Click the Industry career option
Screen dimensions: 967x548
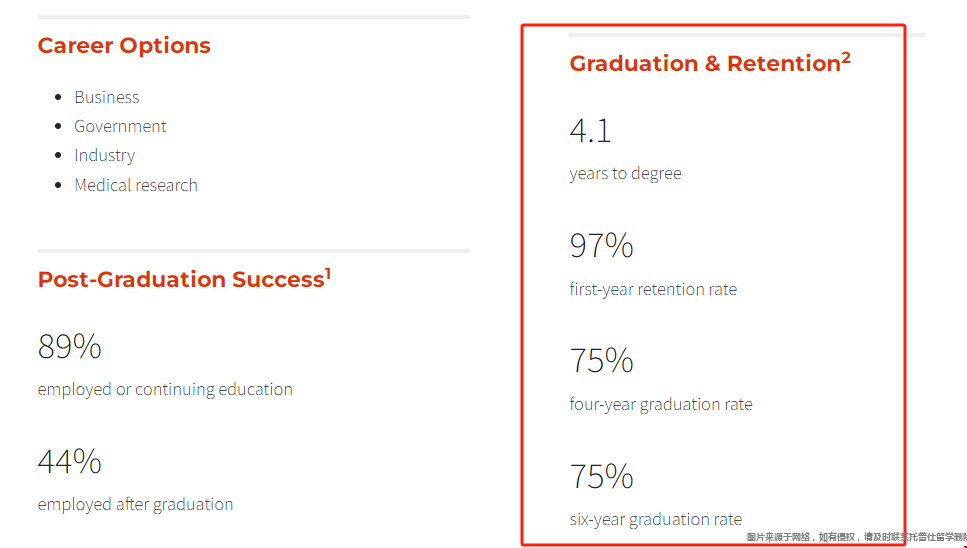click(104, 155)
